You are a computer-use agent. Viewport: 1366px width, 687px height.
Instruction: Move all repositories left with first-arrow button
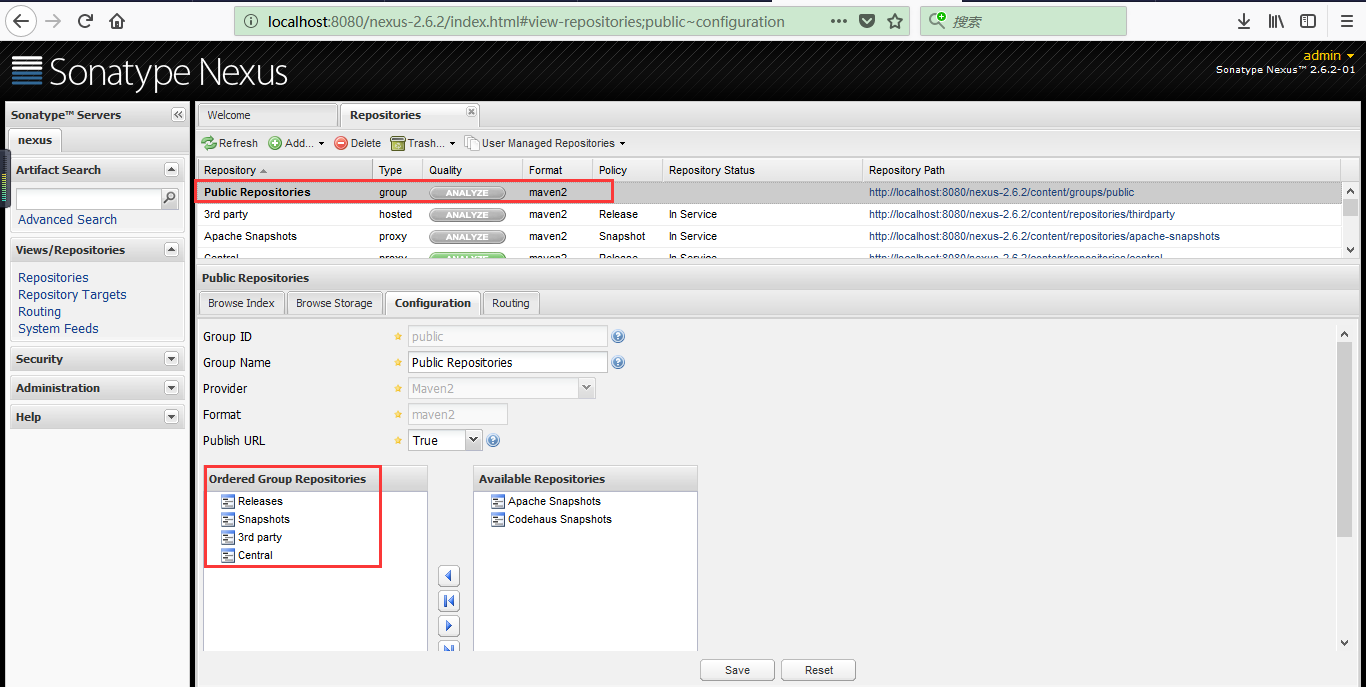(449, 601)
